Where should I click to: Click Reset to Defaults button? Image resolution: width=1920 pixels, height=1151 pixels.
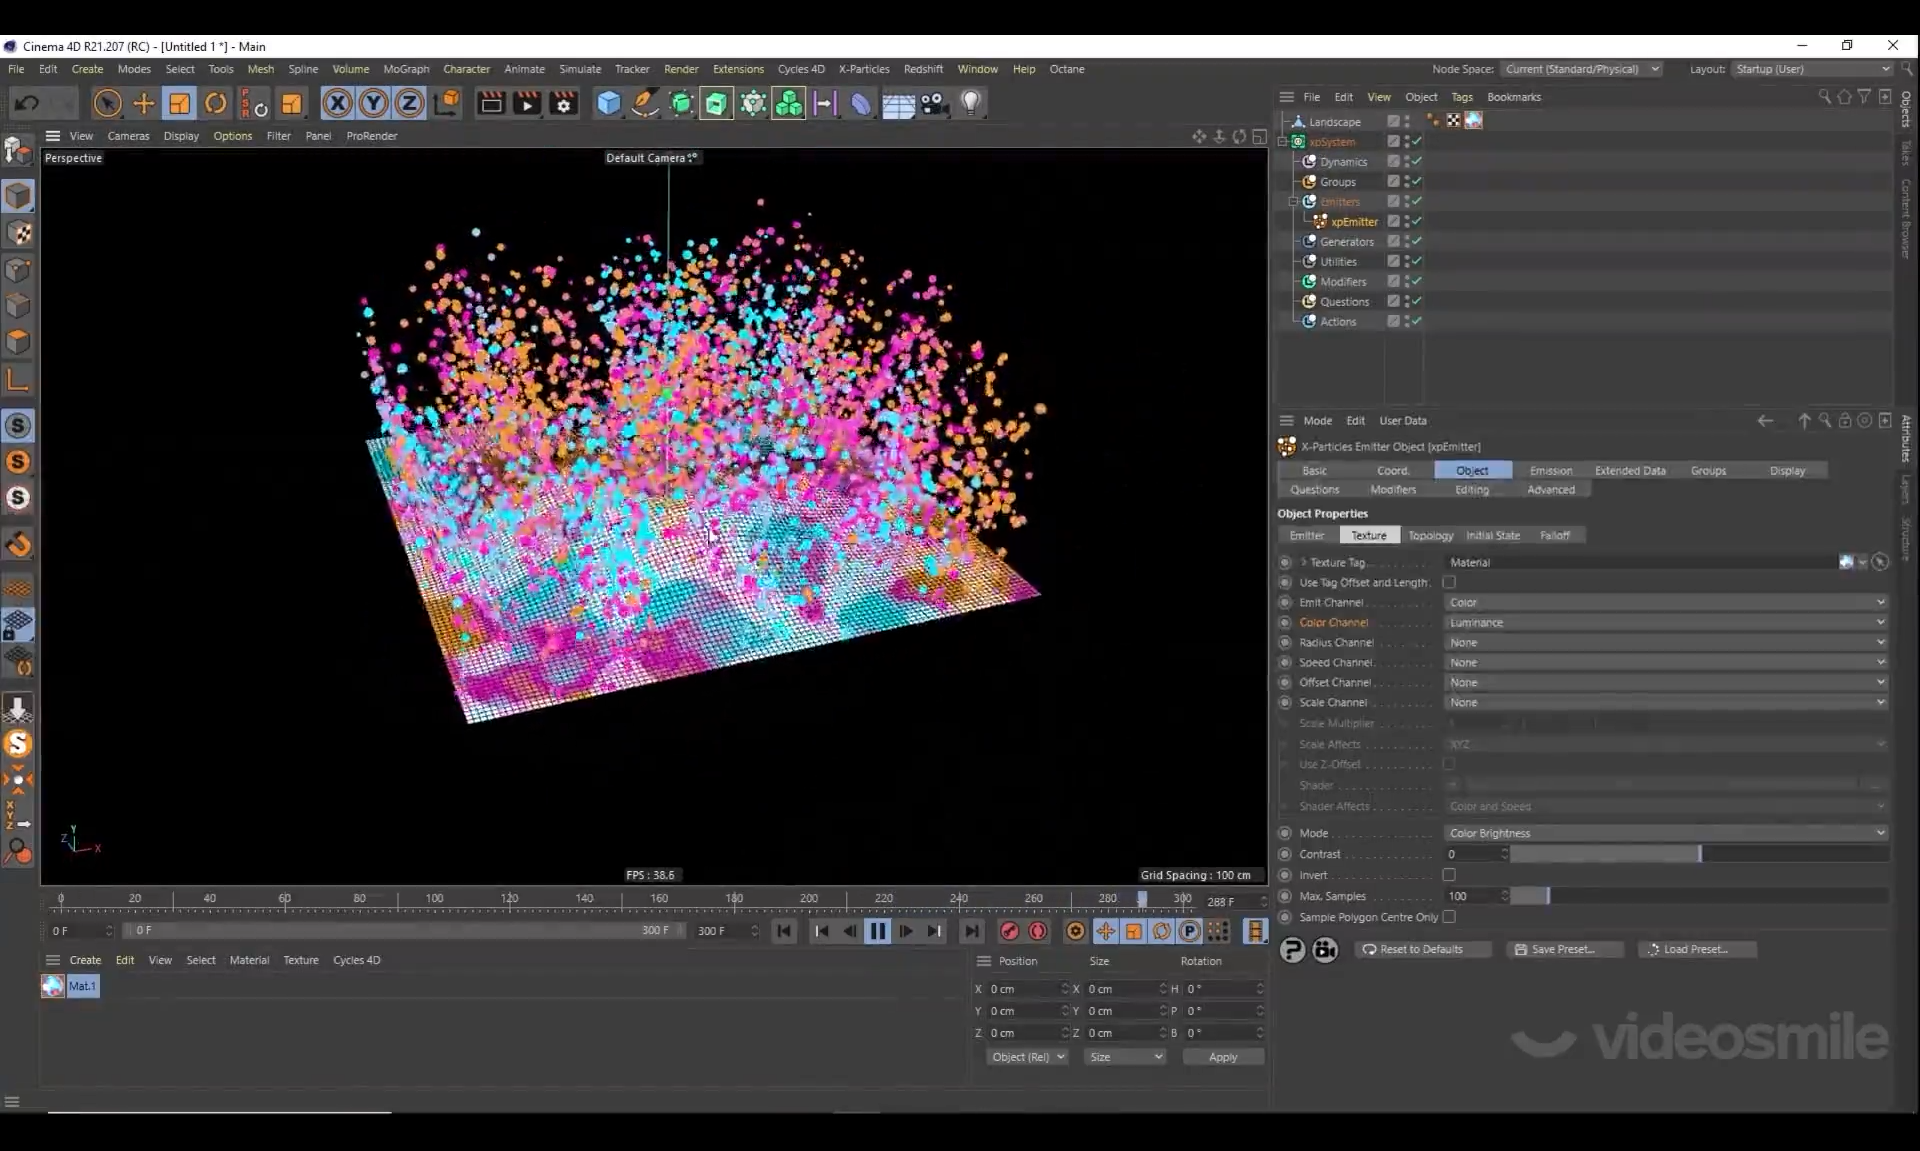(x=1420, y=949)
